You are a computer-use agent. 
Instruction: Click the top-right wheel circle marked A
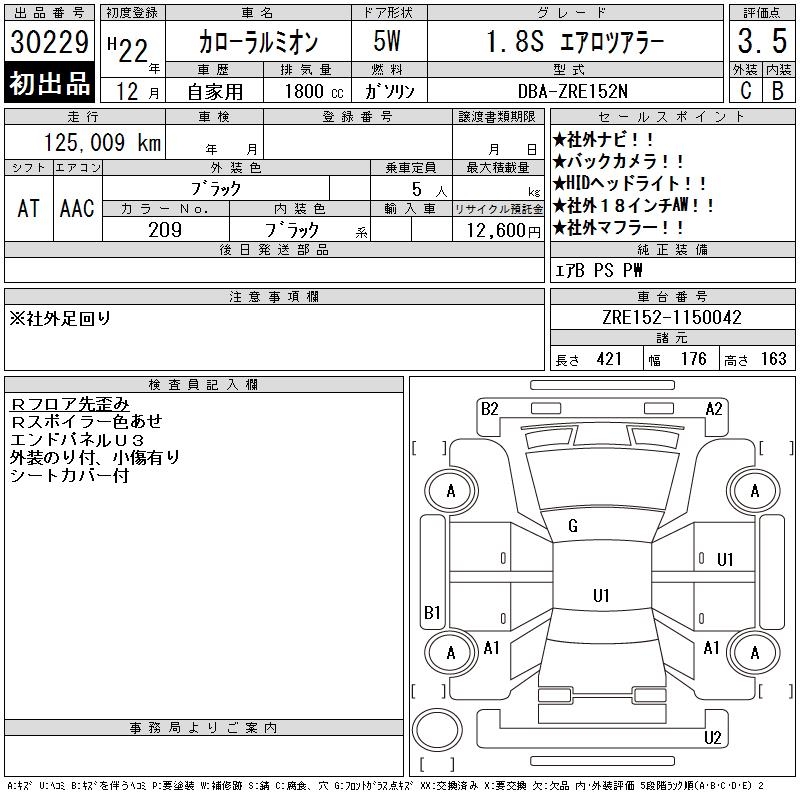pyautogui.click(x=754, y=491)
